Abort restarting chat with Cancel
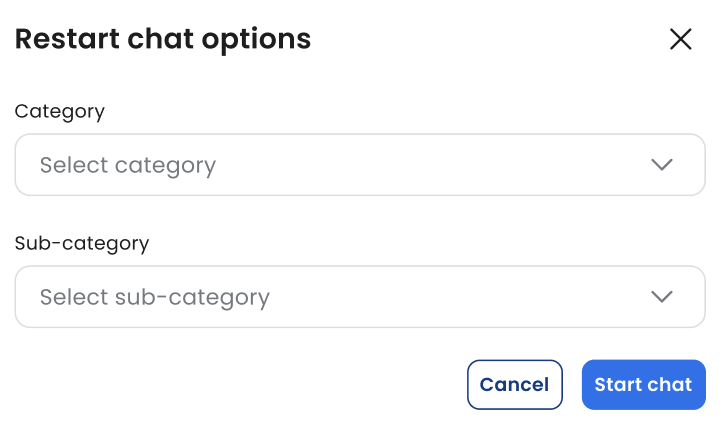 tap(514, 385)
